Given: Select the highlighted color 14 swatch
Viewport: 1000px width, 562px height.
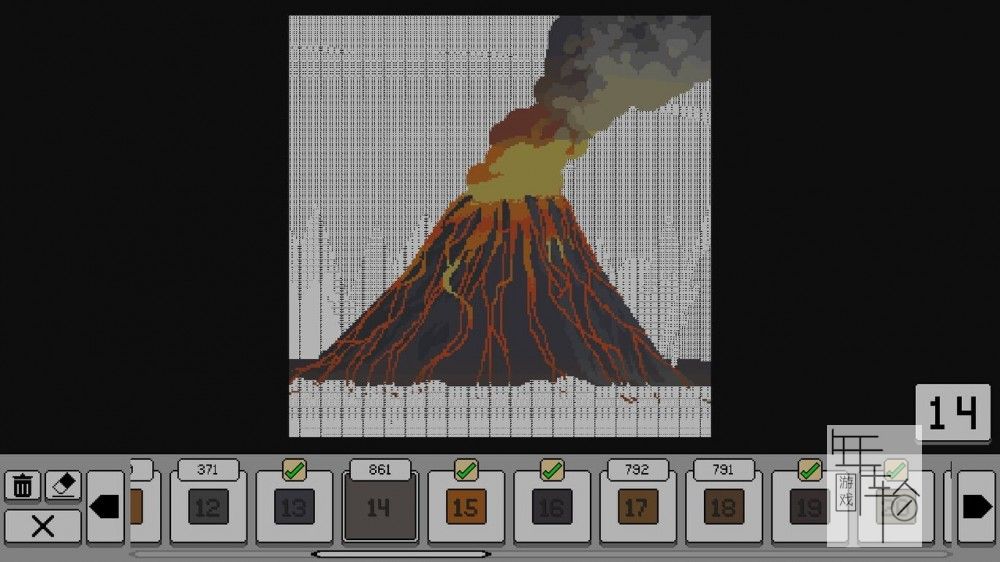Looking at the screenshot, I should point(379,508).
